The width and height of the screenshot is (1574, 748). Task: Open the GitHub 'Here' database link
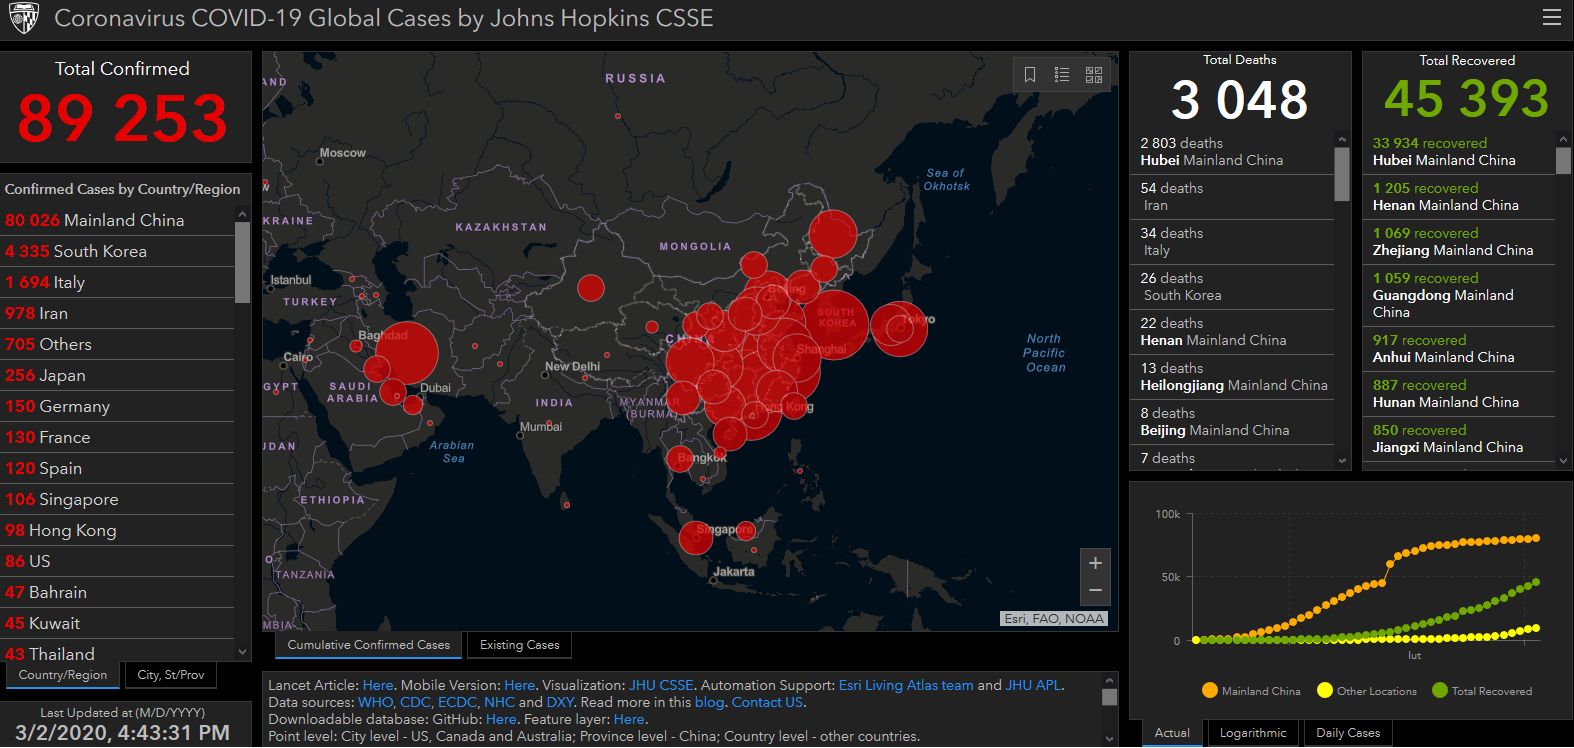coord(501,719)
